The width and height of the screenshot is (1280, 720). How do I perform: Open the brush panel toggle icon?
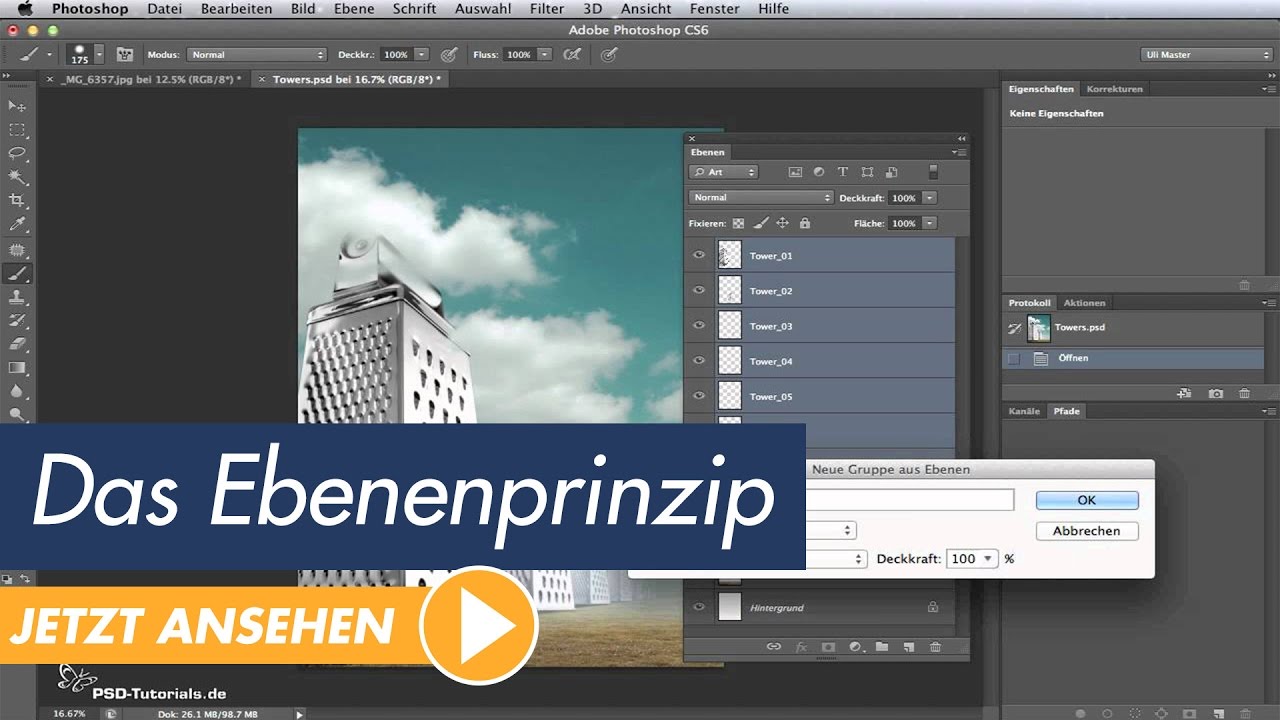125,55
